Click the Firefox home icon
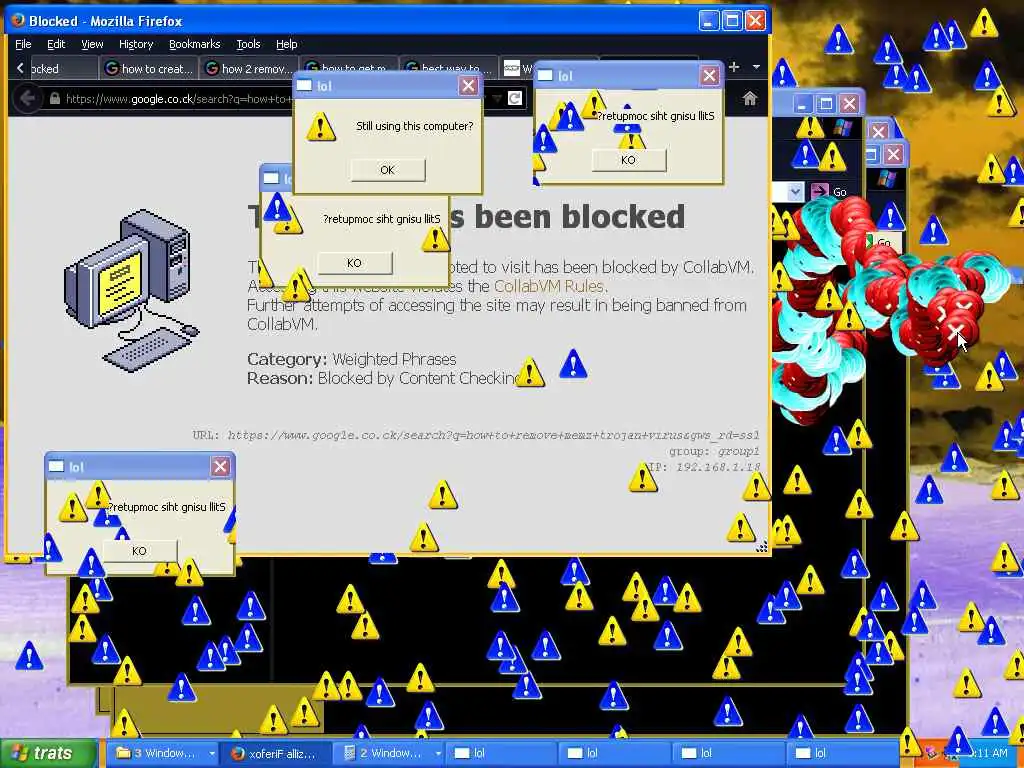 click(x=750, y=99)
